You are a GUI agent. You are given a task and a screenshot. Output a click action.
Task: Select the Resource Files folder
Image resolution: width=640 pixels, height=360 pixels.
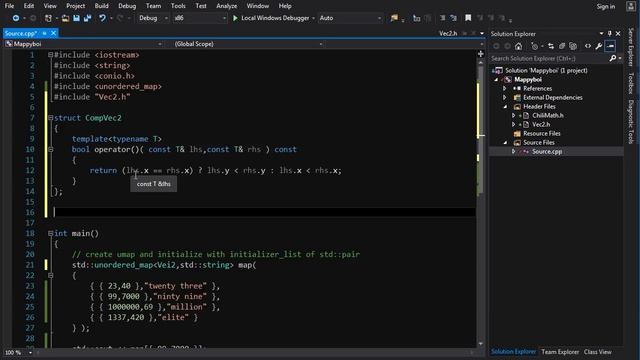click(542, 133)
